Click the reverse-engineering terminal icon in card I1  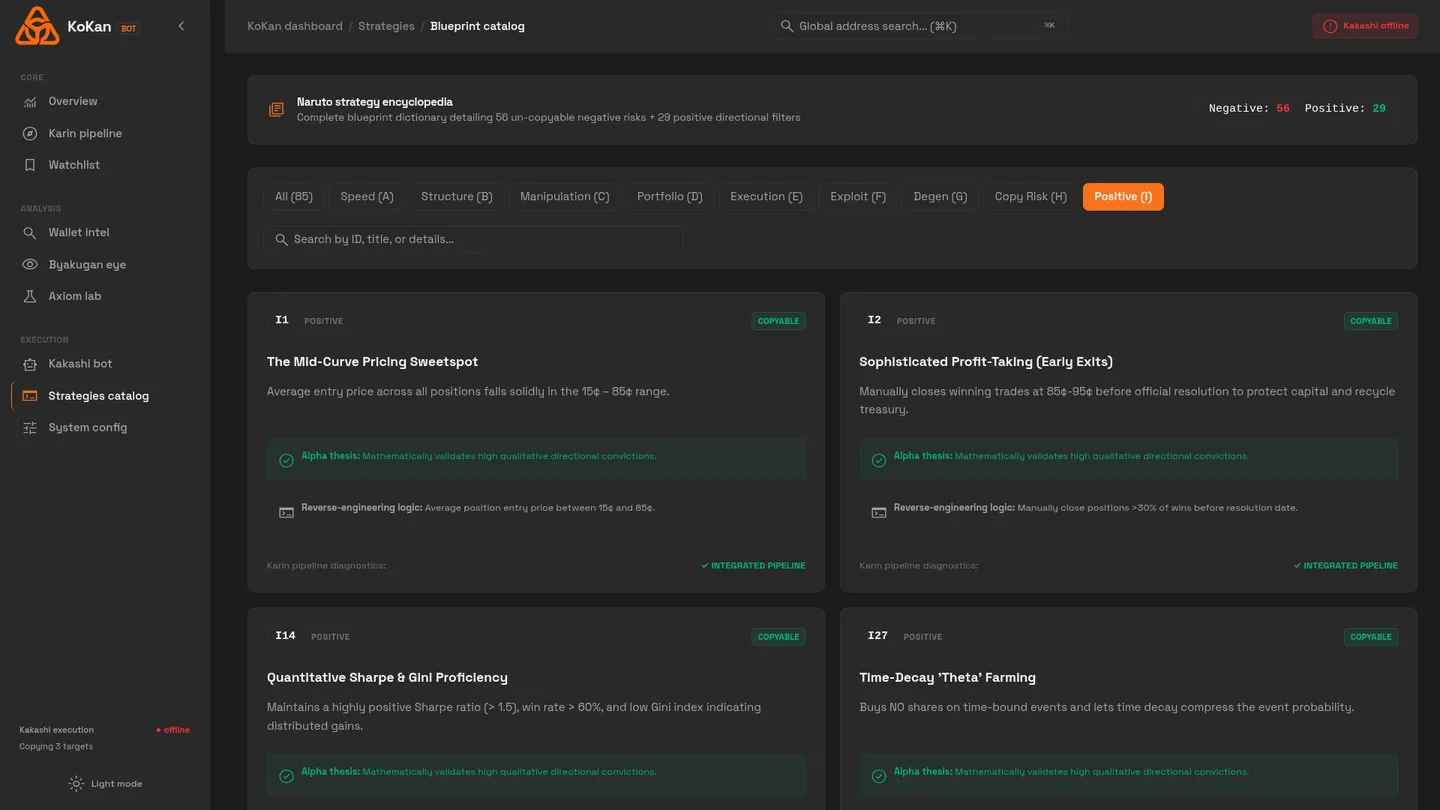tap(286, 512)
